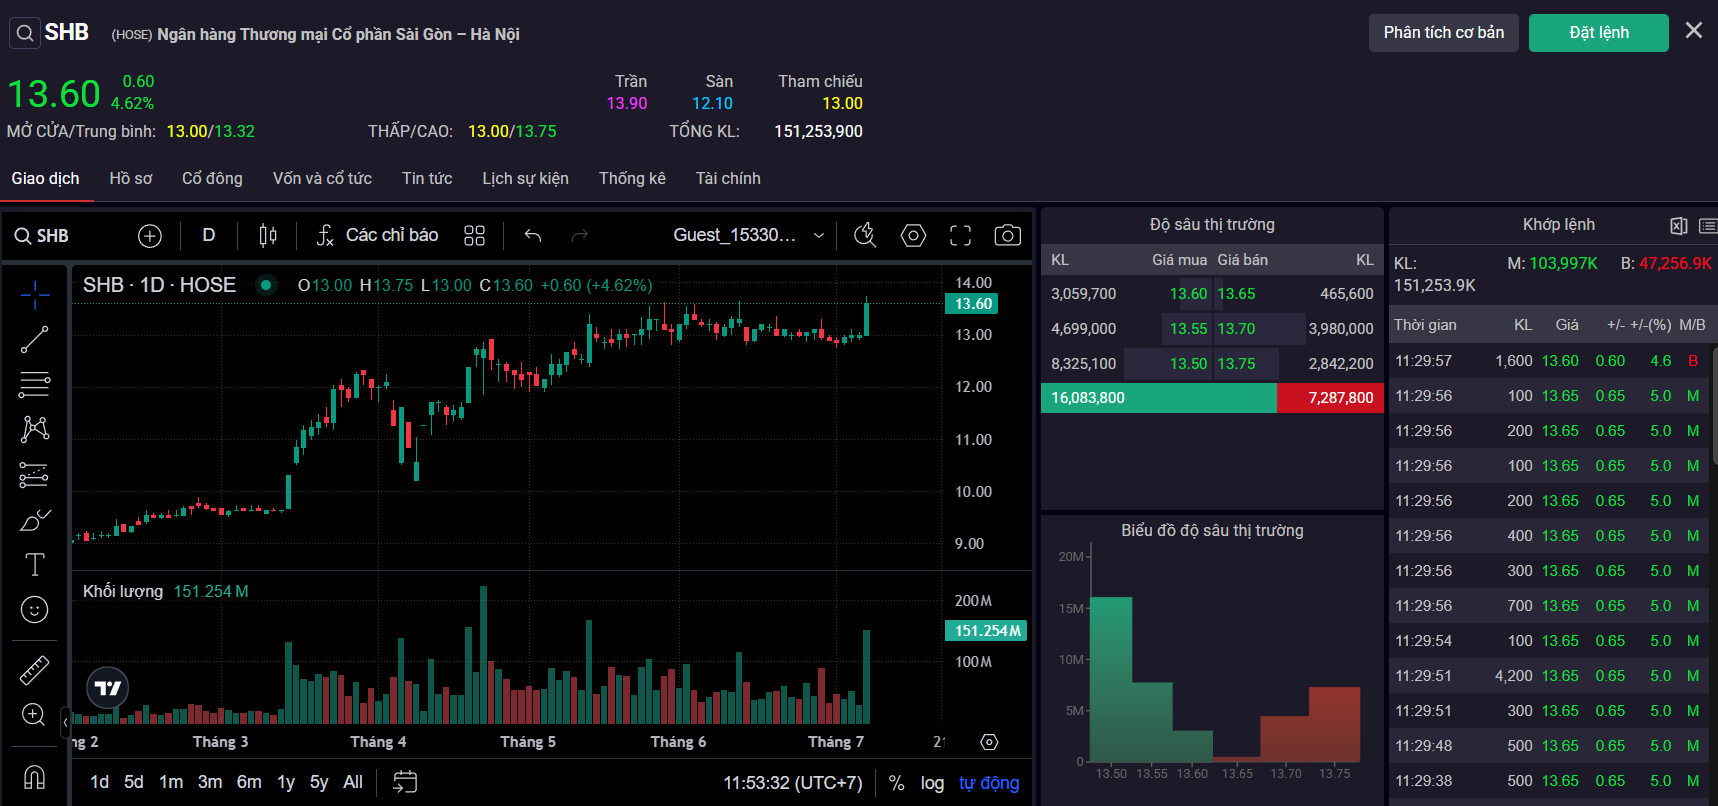Open the Thống kê tab
This screenshot has width=1718, height=806.
click(632, 179)
